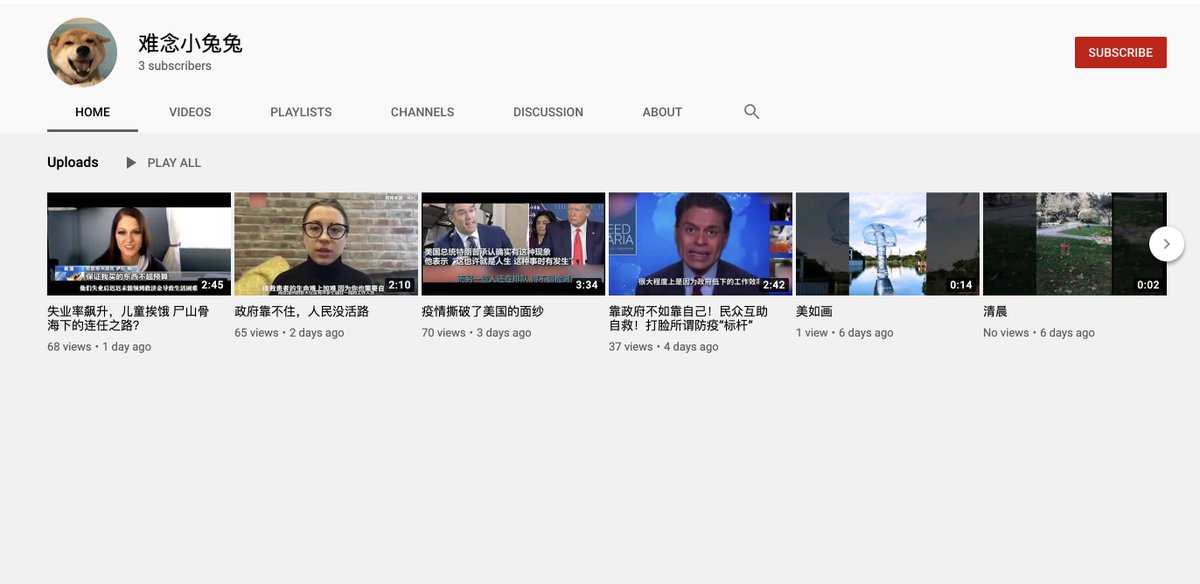Open the PLAYLISTS tab
The height and width of the screenshot is (584, 1200).
click(301, 112)
